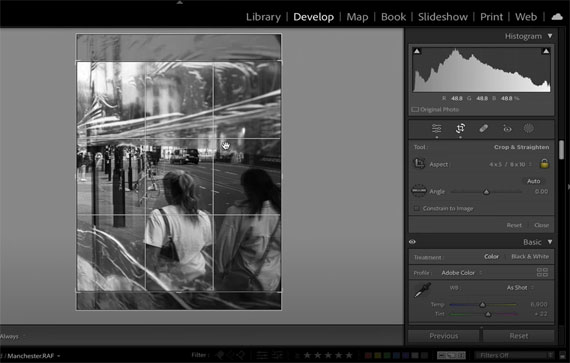Click the Angle value 0.00 field
Screen dimensions: 570x363
541,191
